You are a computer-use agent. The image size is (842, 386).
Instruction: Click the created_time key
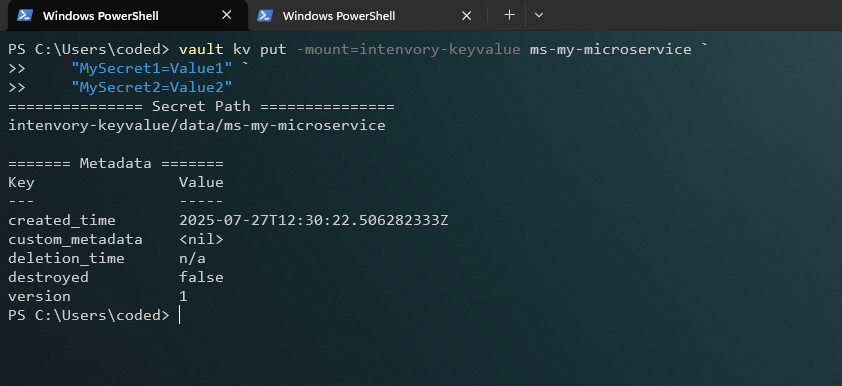click(x=62, y=220)
